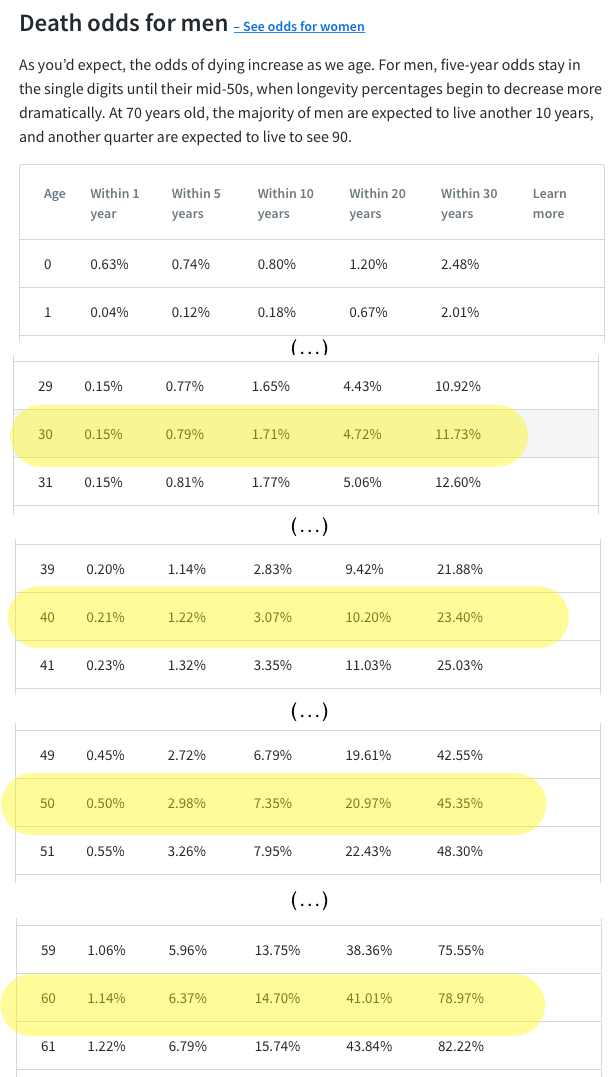Select the 1.14% cell in the age 60 row
The height and width of the screenshot is (1077, 615).
105,998
